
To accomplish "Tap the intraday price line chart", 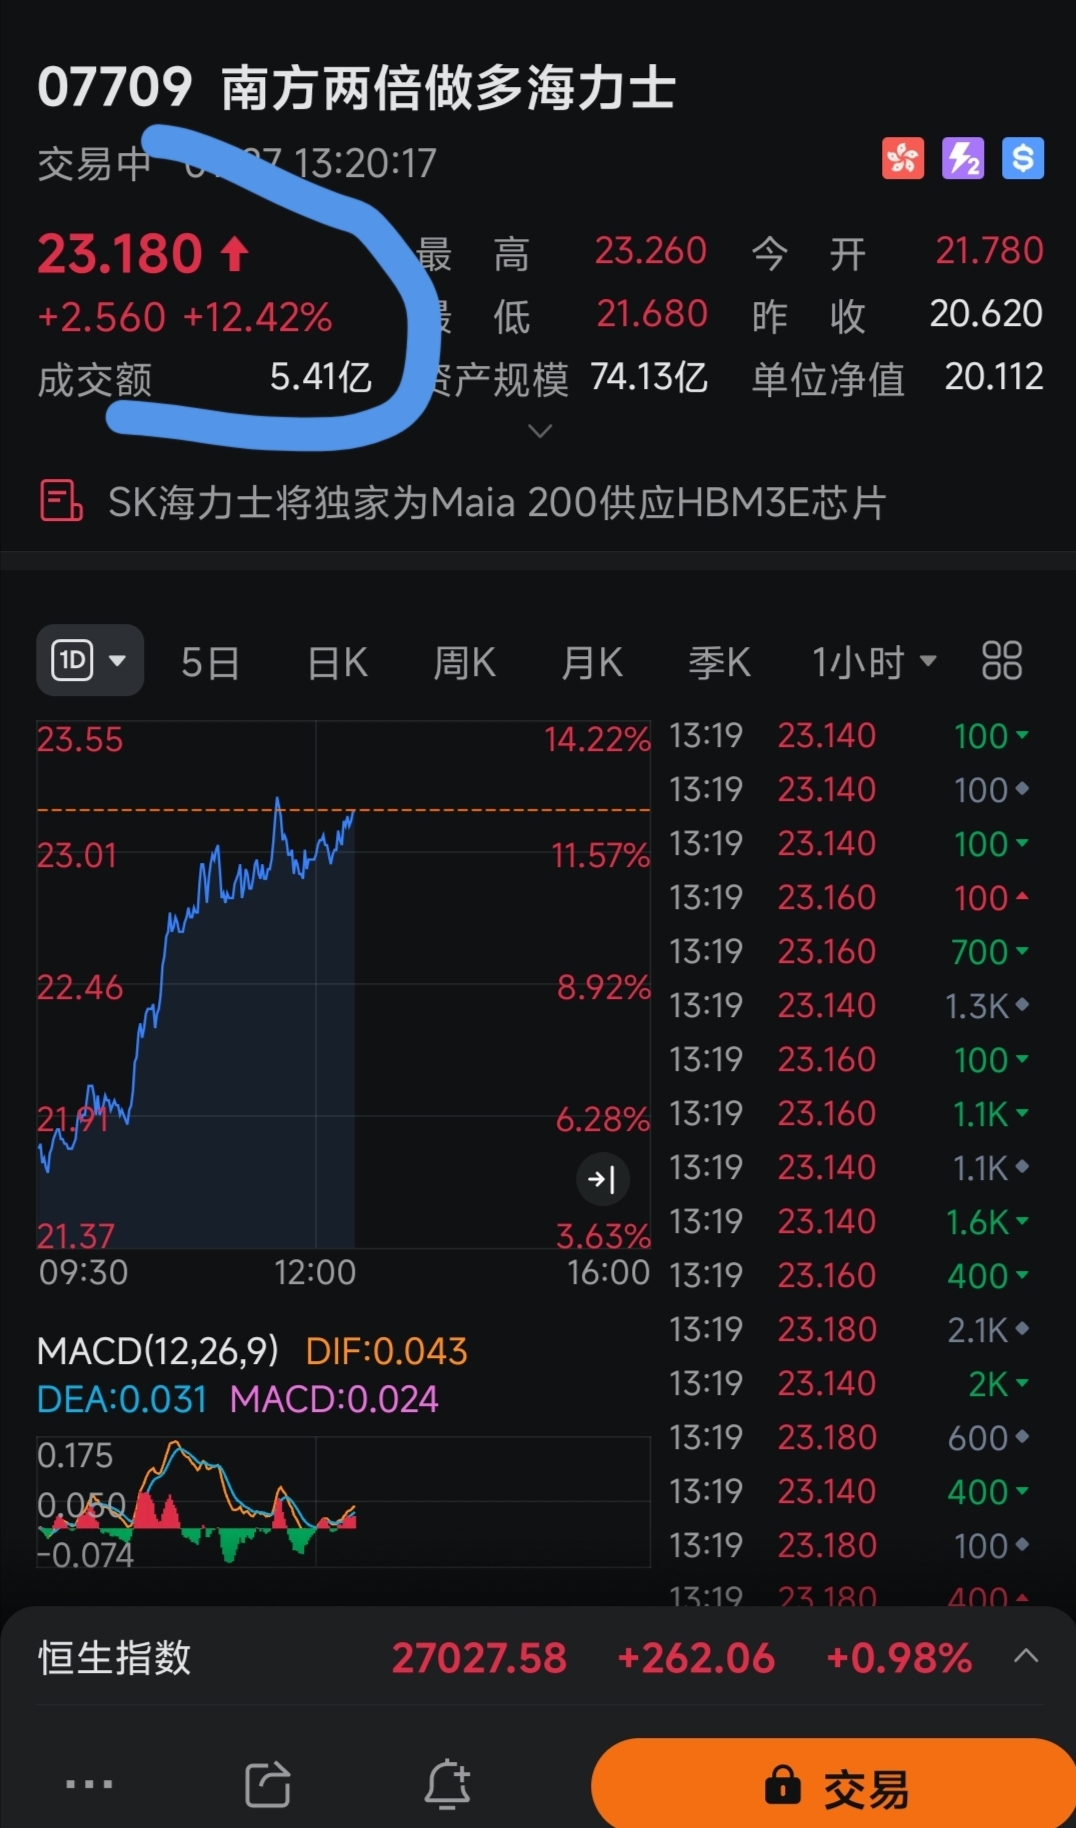I will (x=343, y=984).
